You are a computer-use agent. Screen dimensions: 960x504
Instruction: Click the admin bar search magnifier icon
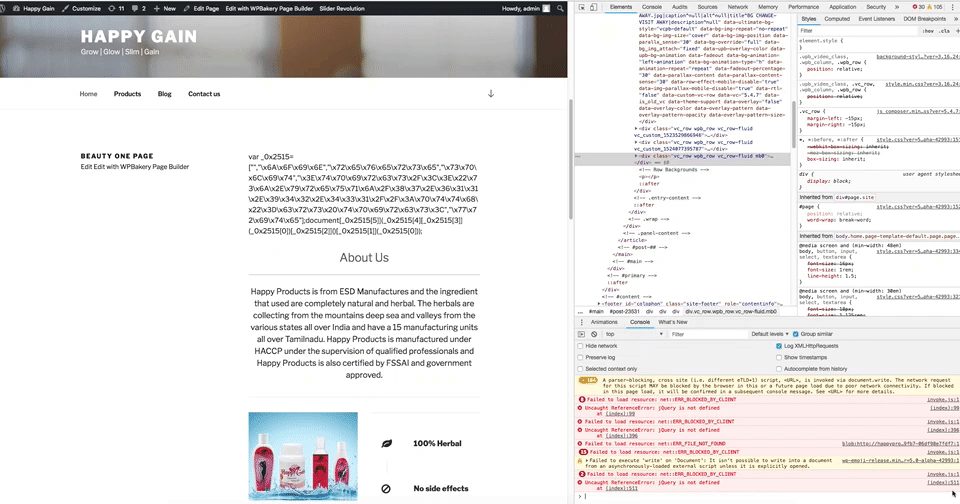(x=560, y=9)
